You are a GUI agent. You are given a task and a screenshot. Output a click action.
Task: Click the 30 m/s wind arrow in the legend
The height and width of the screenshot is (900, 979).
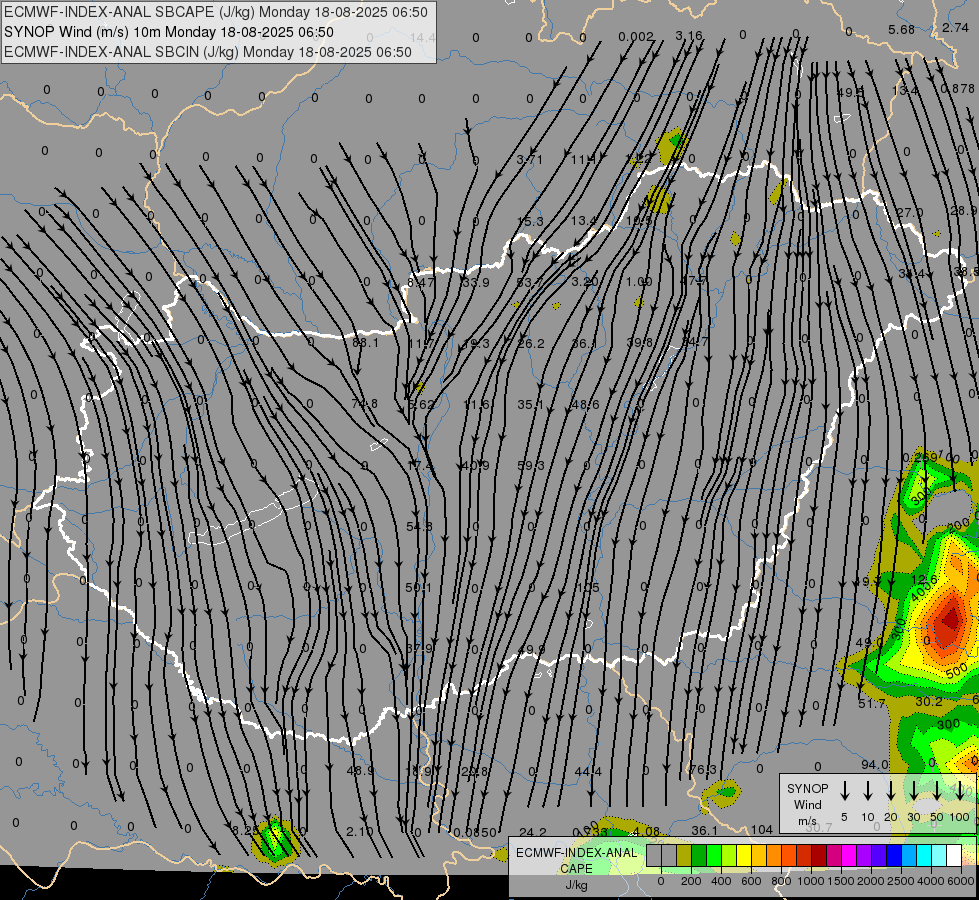tap(914, 791)
